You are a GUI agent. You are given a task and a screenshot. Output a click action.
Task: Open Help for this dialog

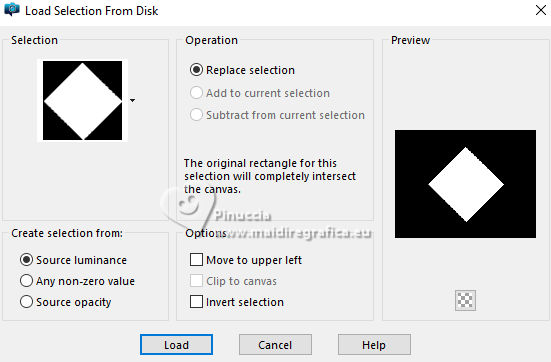pos(374,345)
